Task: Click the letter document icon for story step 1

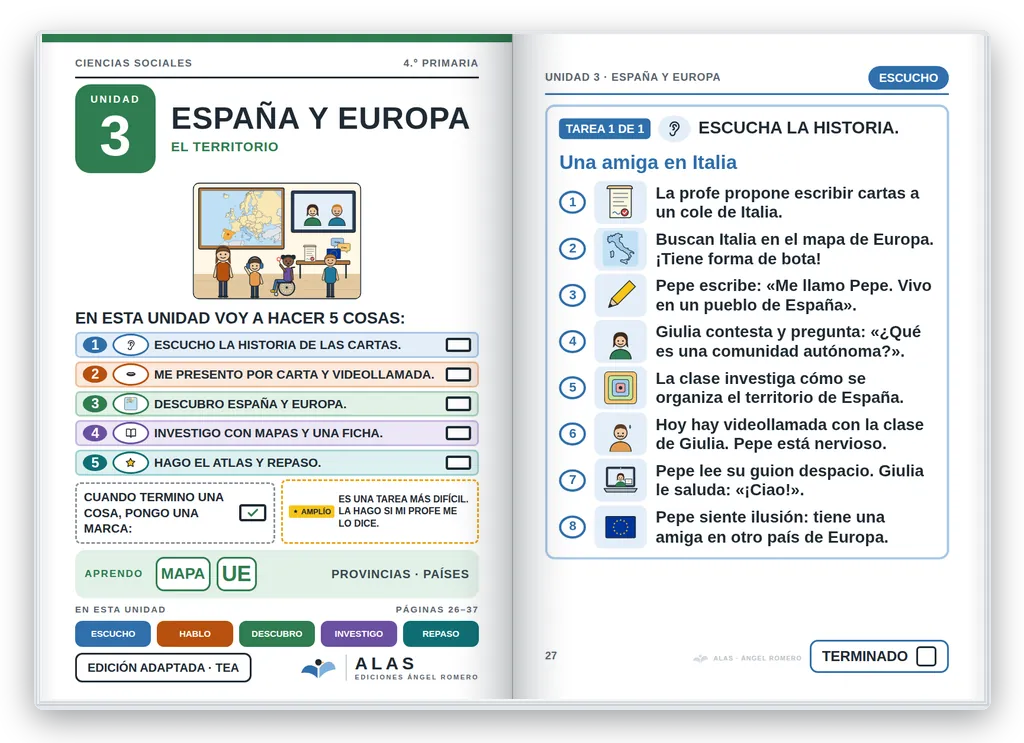Action: point(620,202)
